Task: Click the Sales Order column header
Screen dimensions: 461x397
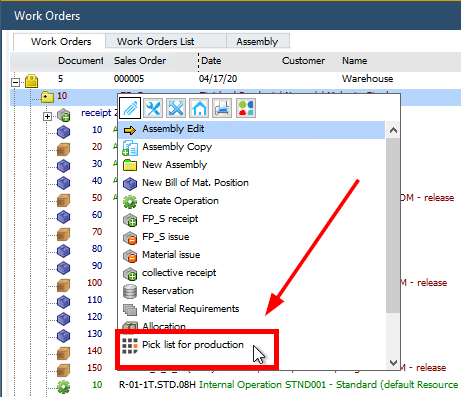Action: pyautogui.click(x=140, y=61)
